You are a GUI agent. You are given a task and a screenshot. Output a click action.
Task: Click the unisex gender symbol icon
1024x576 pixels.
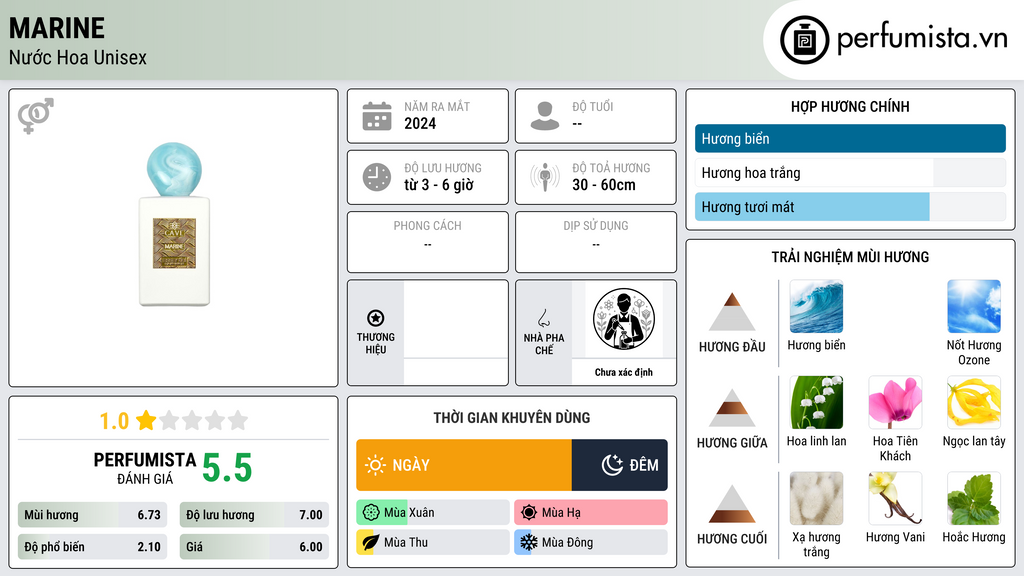tap(36, 116)
